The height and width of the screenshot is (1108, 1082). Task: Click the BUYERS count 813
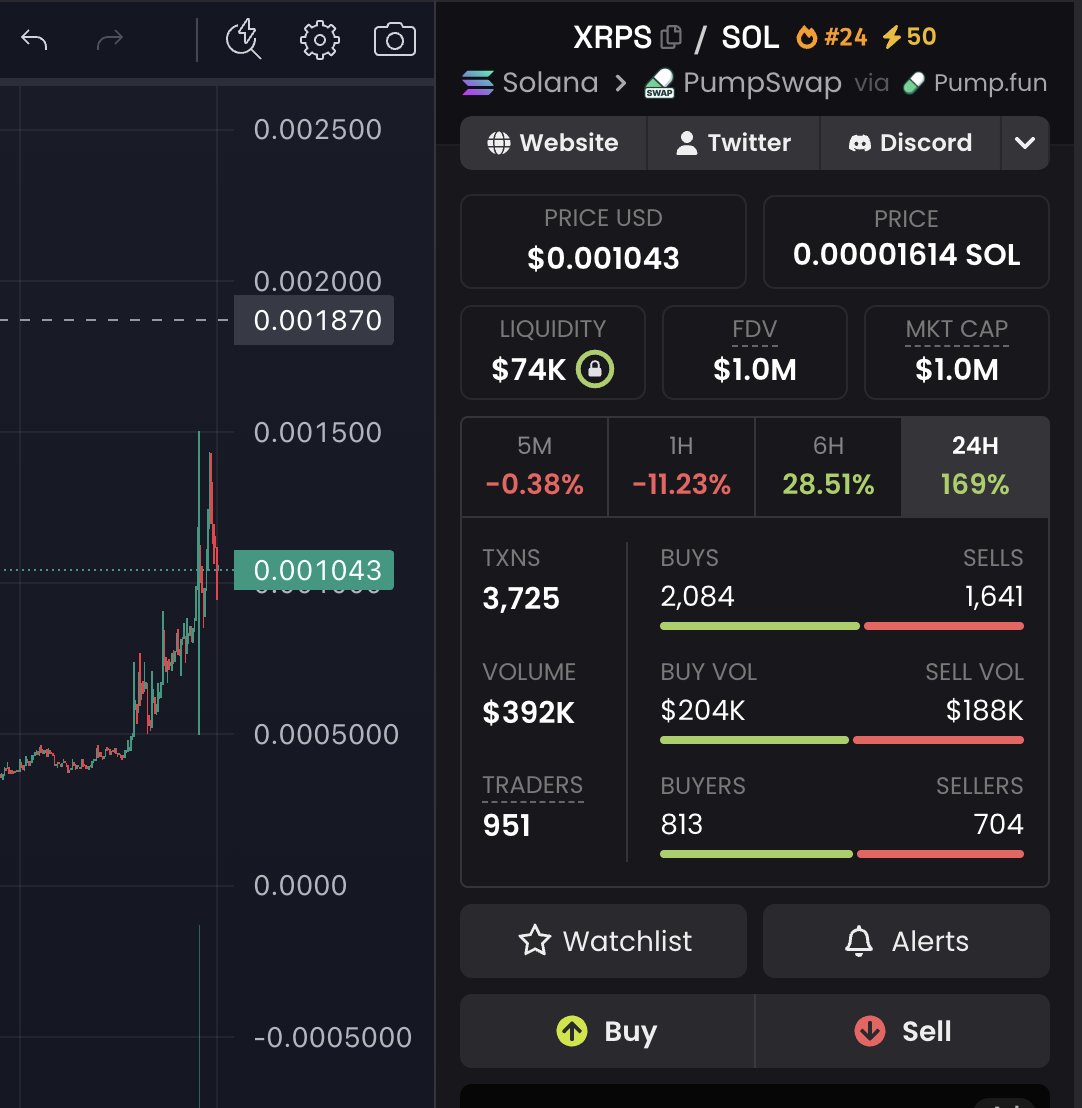[x=682, y=824]
